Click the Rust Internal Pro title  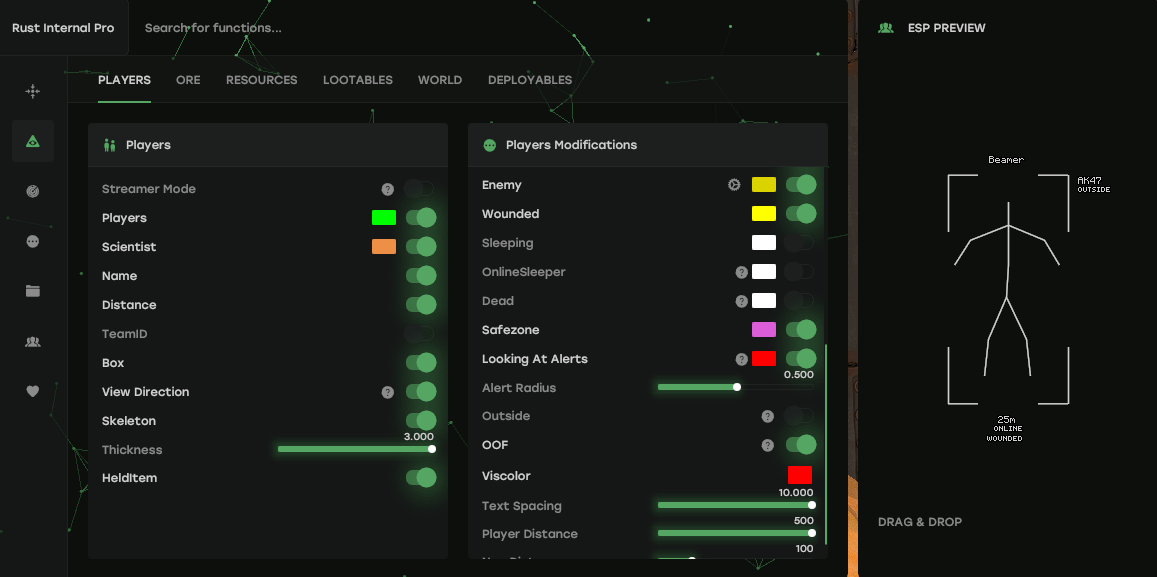[x=63, y=28]
